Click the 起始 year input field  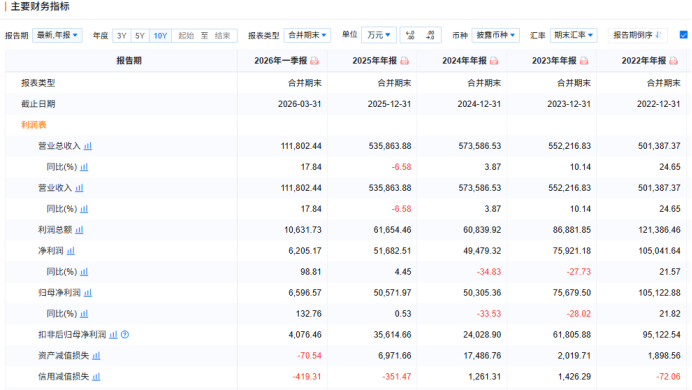(x=186, y=36)
